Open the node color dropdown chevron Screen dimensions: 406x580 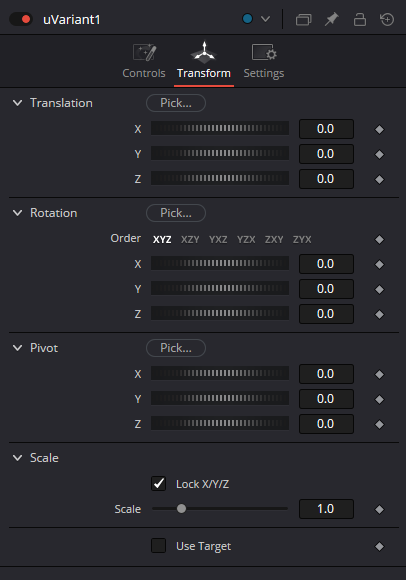pyautogui.click(x=265, y=19)
